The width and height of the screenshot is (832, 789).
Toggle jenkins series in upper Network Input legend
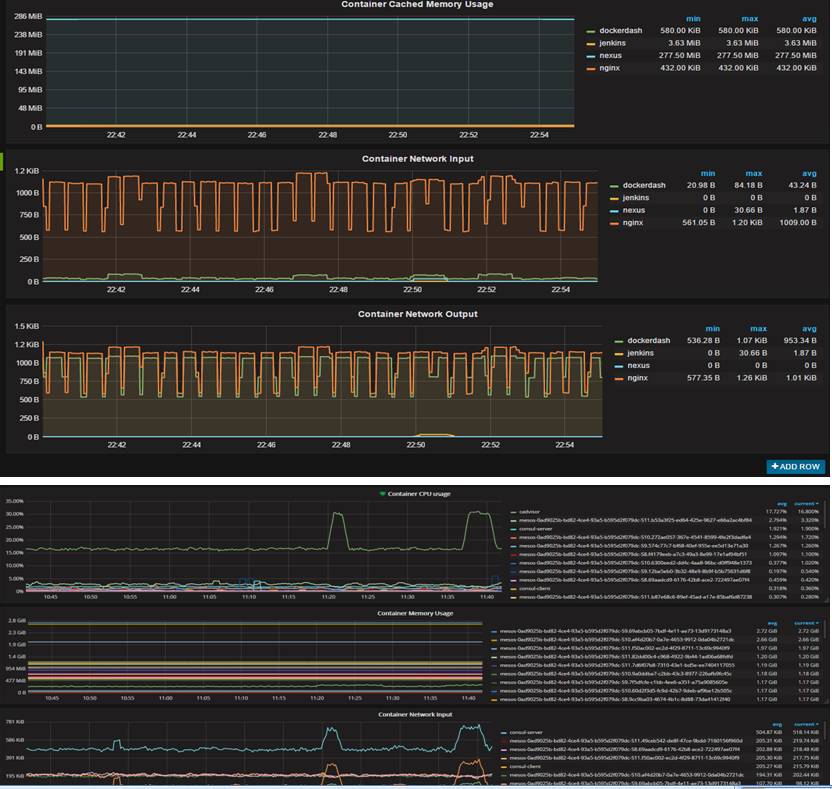[636, 197]
